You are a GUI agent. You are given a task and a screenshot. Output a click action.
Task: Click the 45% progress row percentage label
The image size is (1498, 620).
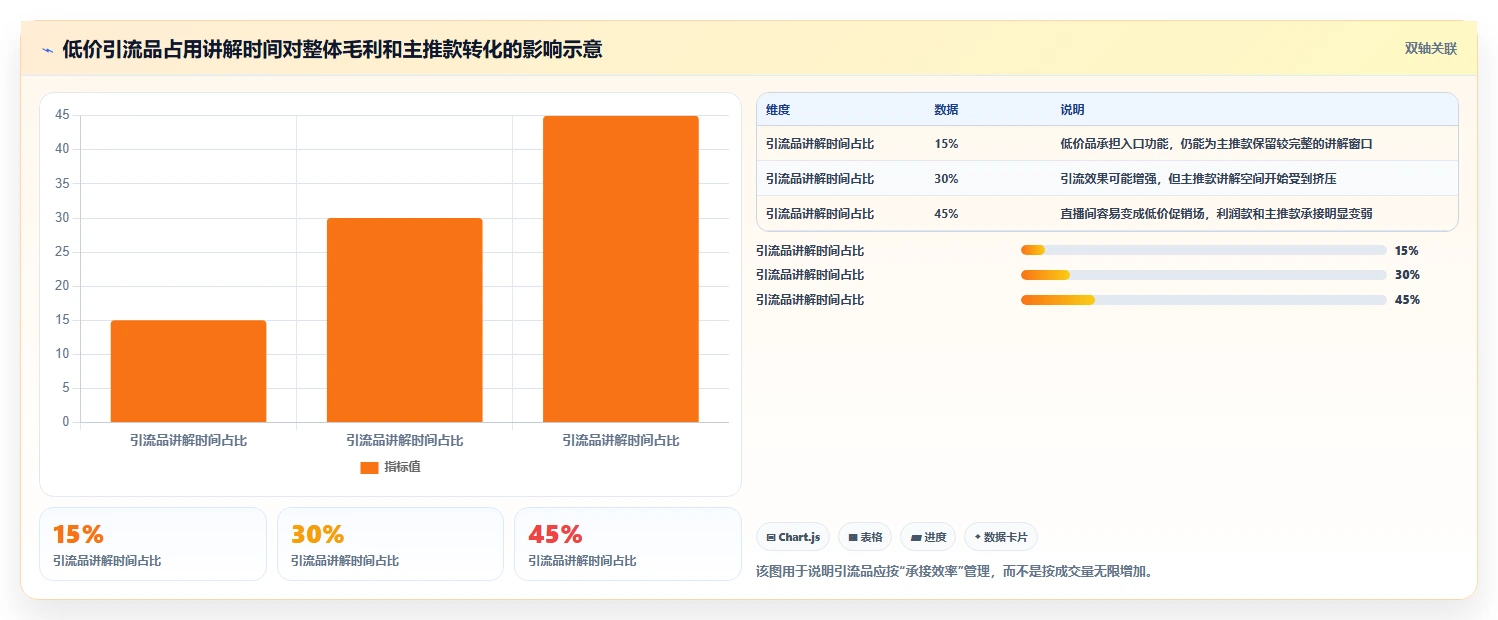click(1407, 300)
